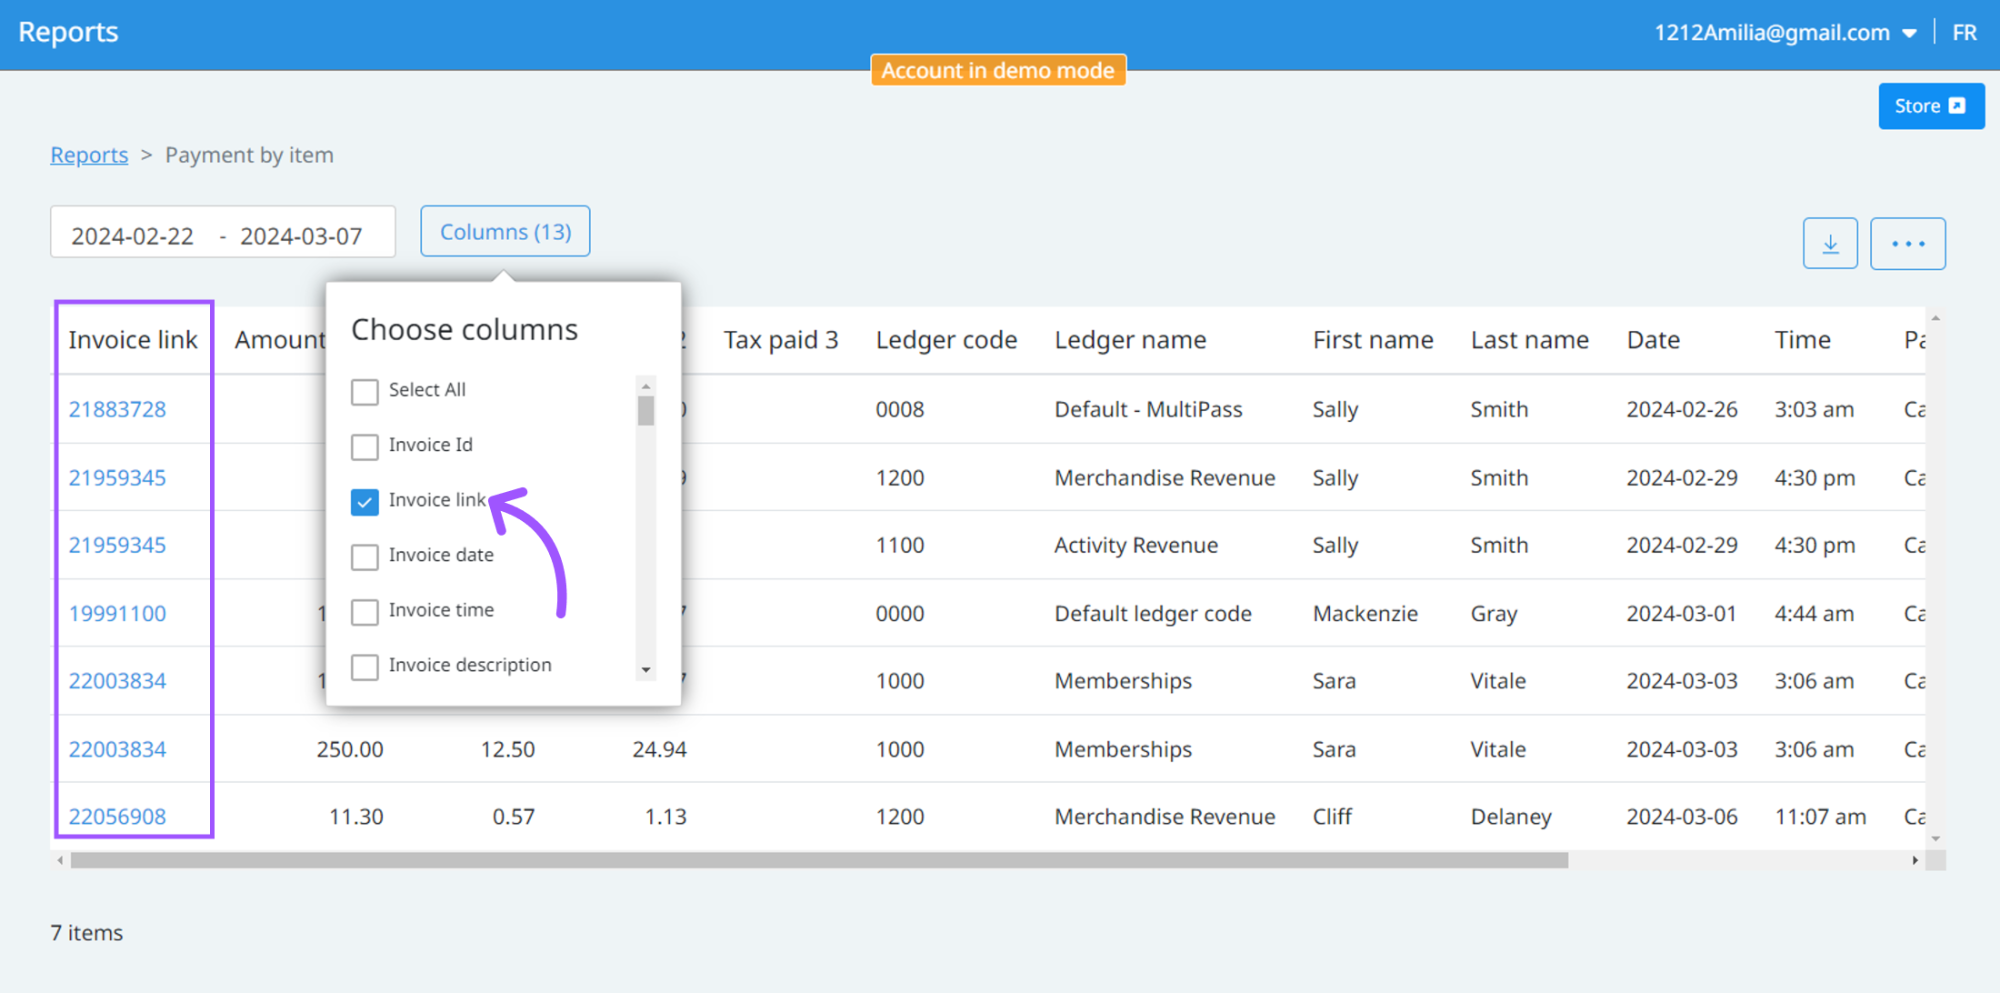Click the 0008 ledger code cell
Screen dimensions: 2000x993
pos(900,409)
